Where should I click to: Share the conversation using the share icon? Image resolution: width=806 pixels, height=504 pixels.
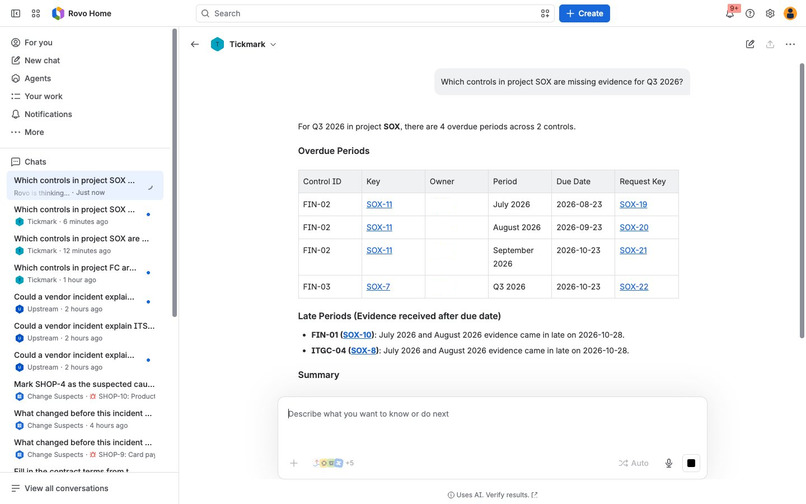(770, 44)
